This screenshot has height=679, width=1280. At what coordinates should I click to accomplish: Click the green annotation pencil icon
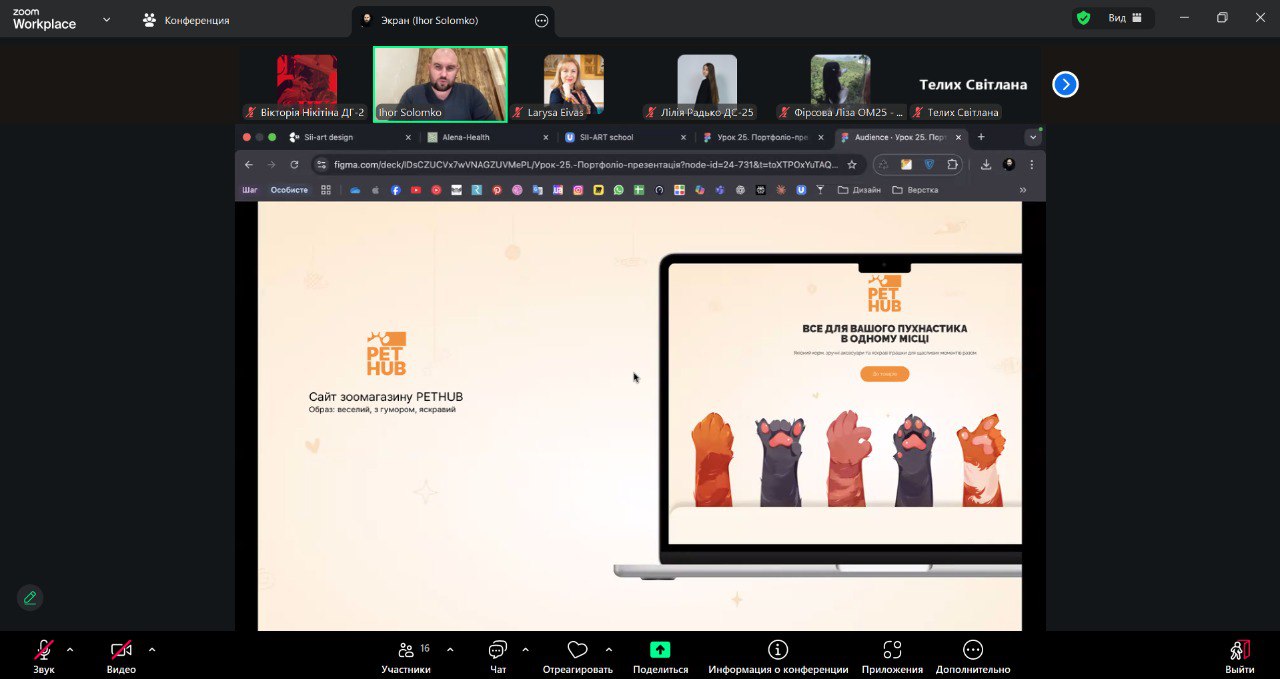[30, 598]
